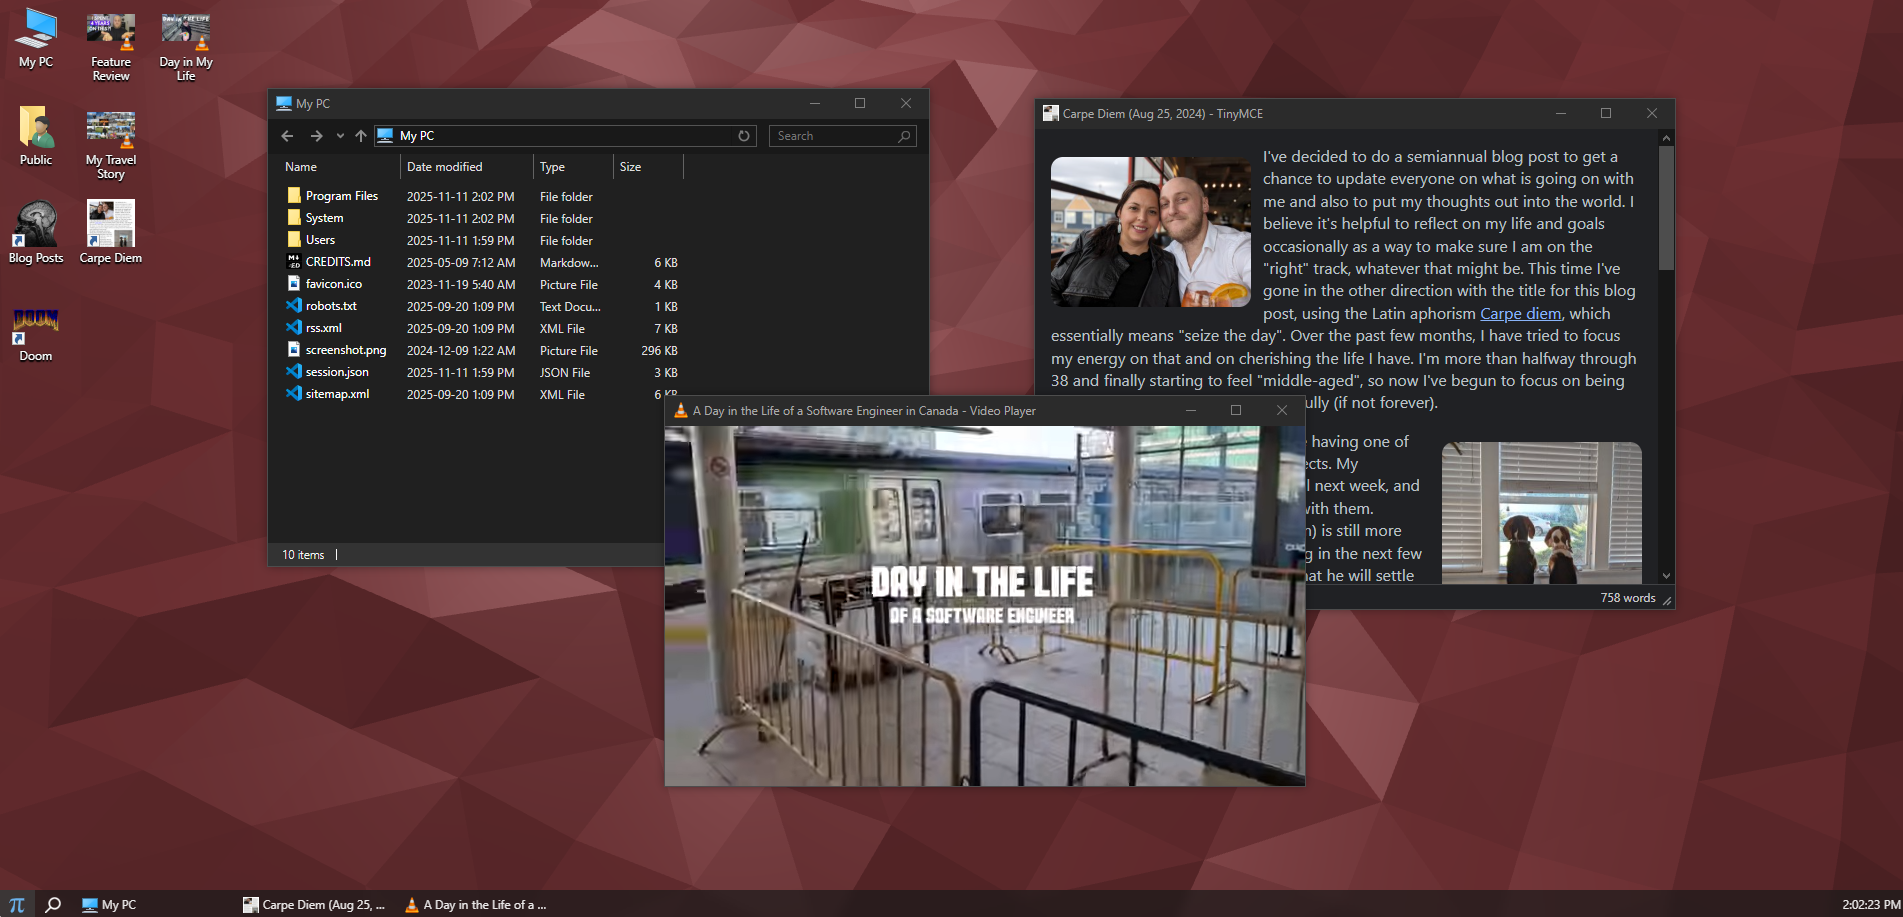The image size is (1903, 917).
Task: Click the up directory arrow in explorer
Action: click(x=361, y=136)
